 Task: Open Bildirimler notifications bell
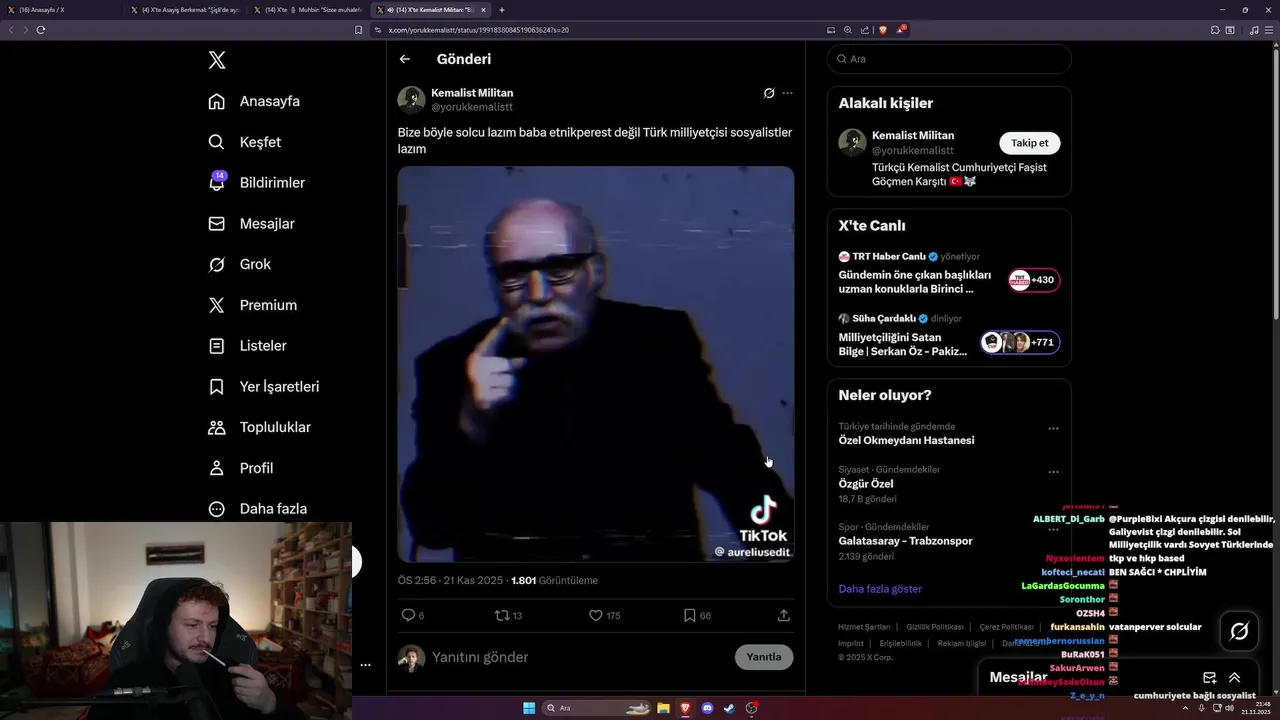[257, 183]
